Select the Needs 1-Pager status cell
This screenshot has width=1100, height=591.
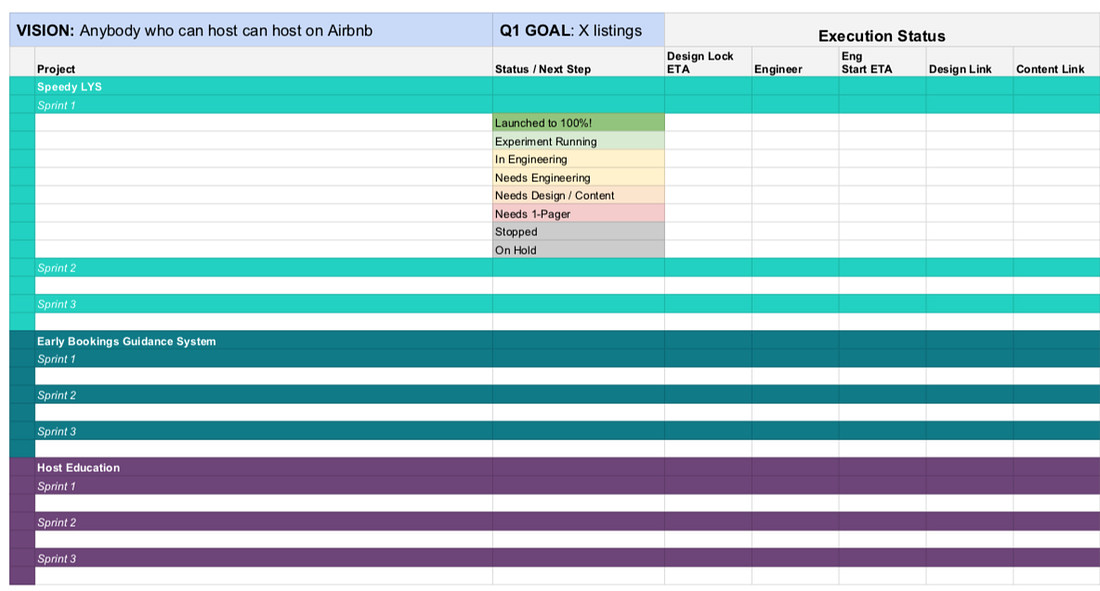tap(578, 214)
